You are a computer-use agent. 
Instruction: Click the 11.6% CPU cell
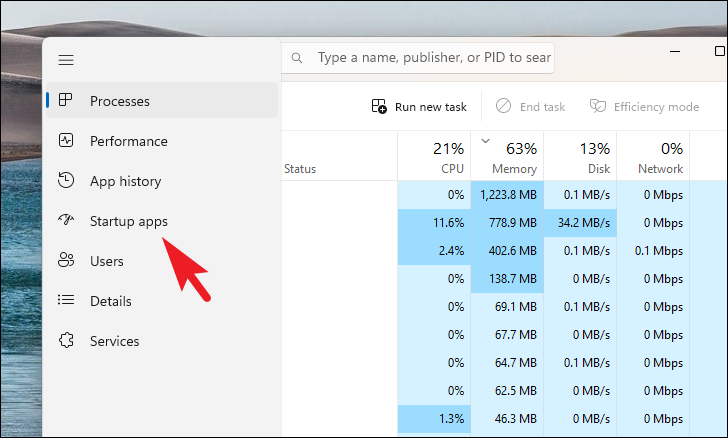434,222
